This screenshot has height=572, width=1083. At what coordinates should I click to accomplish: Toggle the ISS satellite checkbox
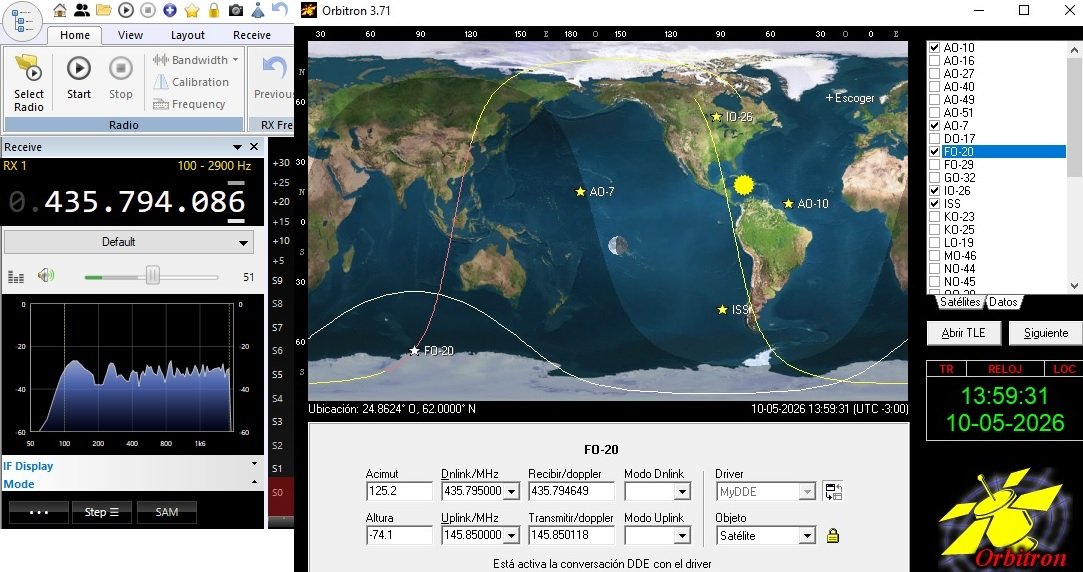click(x=935, y=204)
